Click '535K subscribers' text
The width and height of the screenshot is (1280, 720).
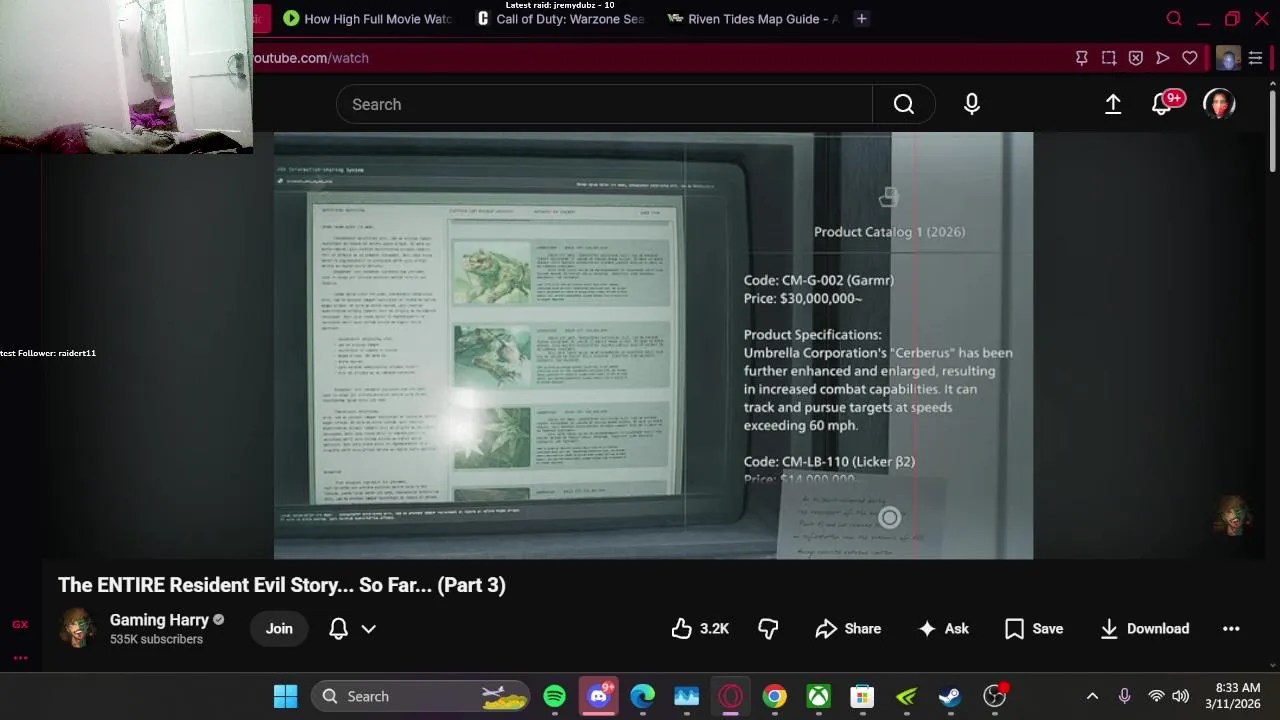[x=156, y=639]
